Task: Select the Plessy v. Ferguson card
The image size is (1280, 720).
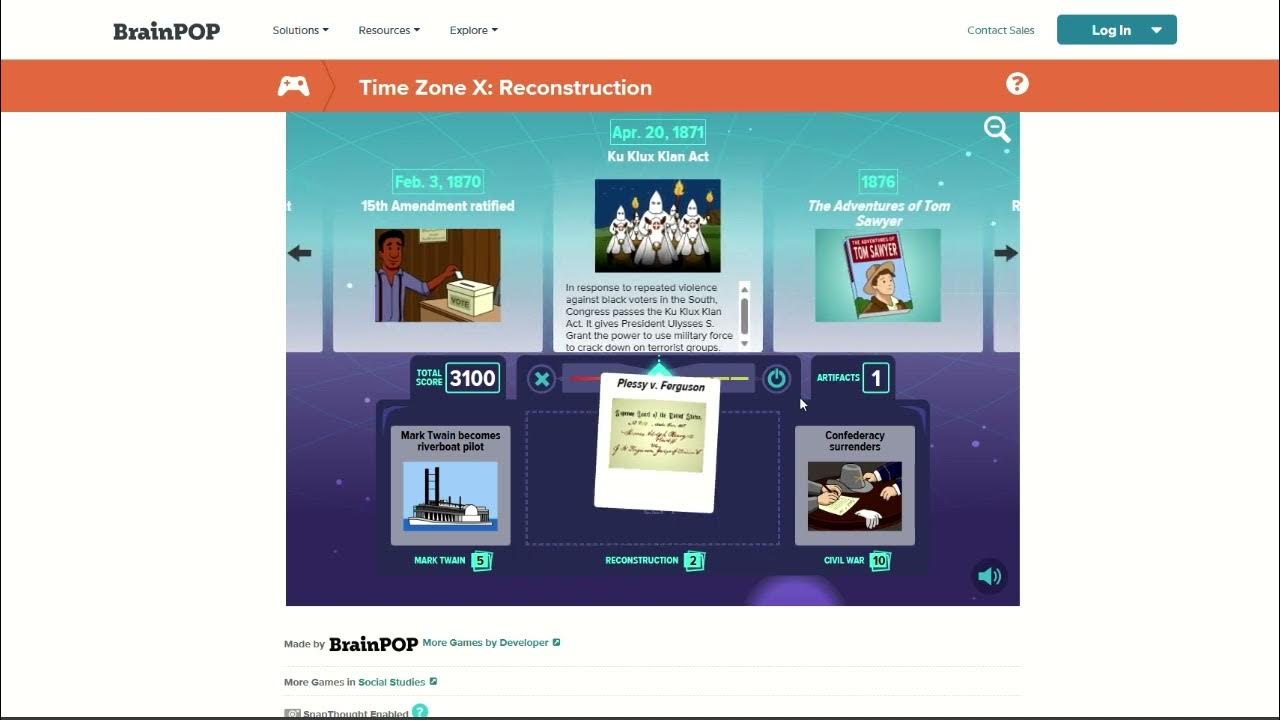Action: coord(657,441)
